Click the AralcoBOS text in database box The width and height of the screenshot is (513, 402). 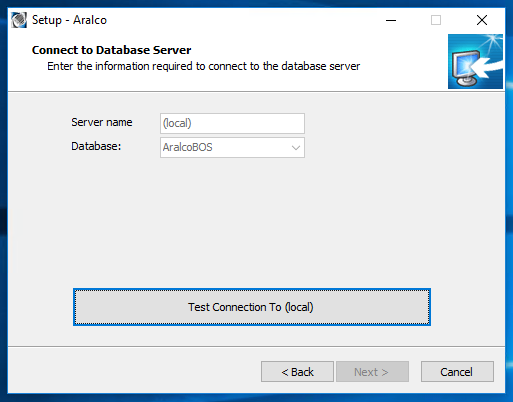coord(187,147)
